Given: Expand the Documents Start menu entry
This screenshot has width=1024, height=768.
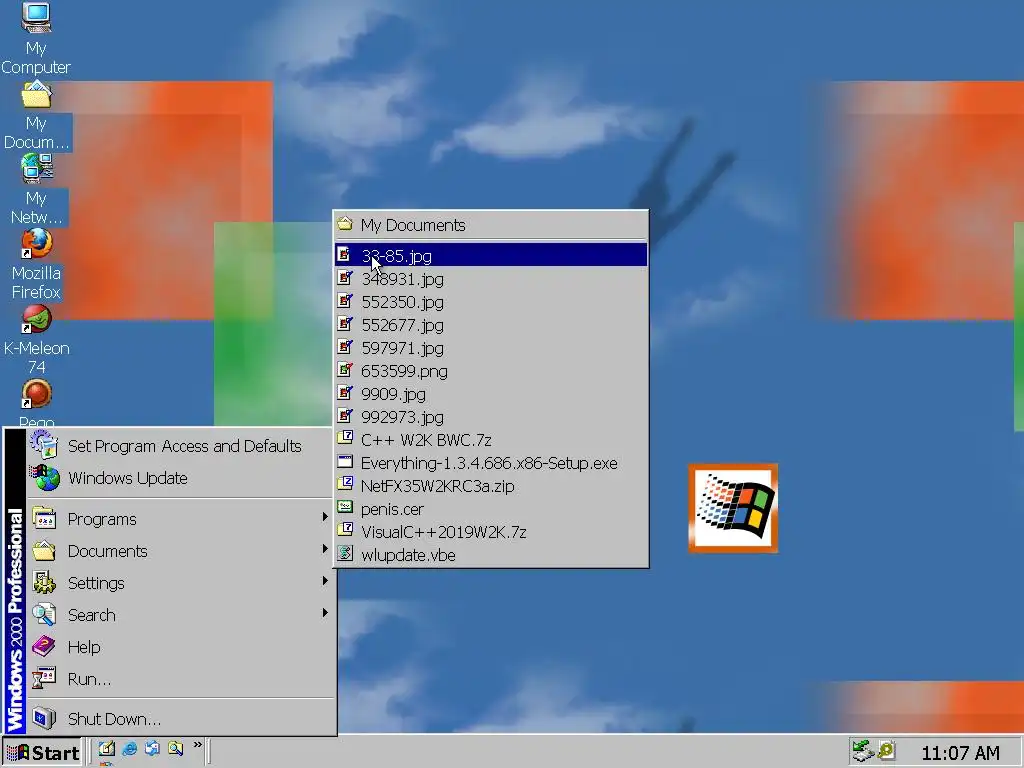Looking at the screenshot, I should (x=181, y=551).
